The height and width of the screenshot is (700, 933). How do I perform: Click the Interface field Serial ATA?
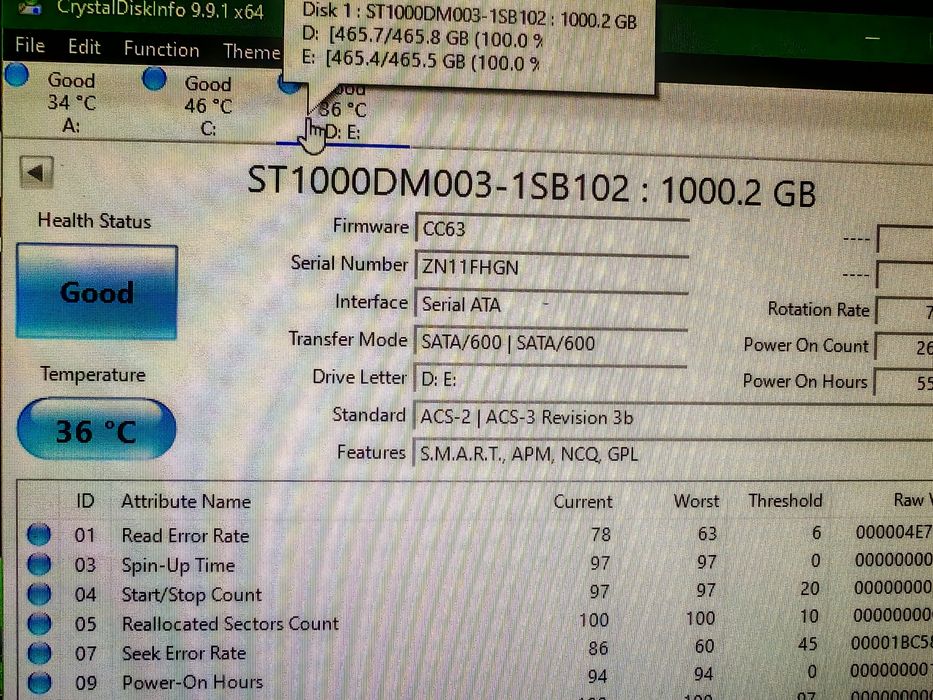(551, 304)
